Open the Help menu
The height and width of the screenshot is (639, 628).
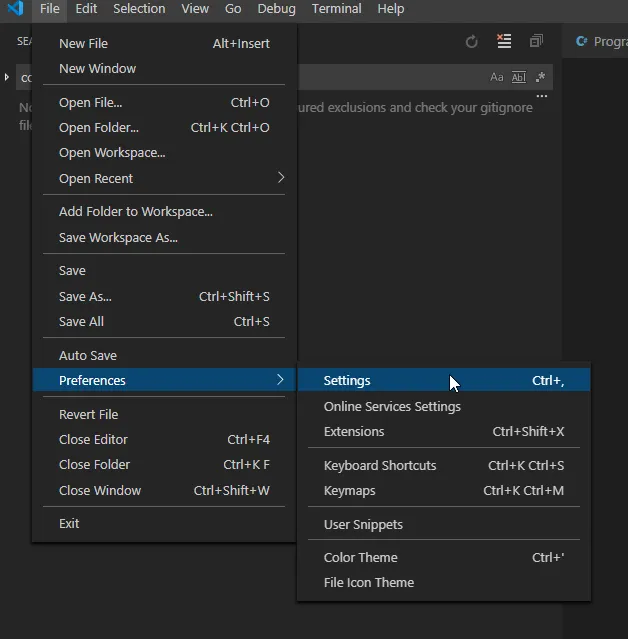(x=390, y=9)
